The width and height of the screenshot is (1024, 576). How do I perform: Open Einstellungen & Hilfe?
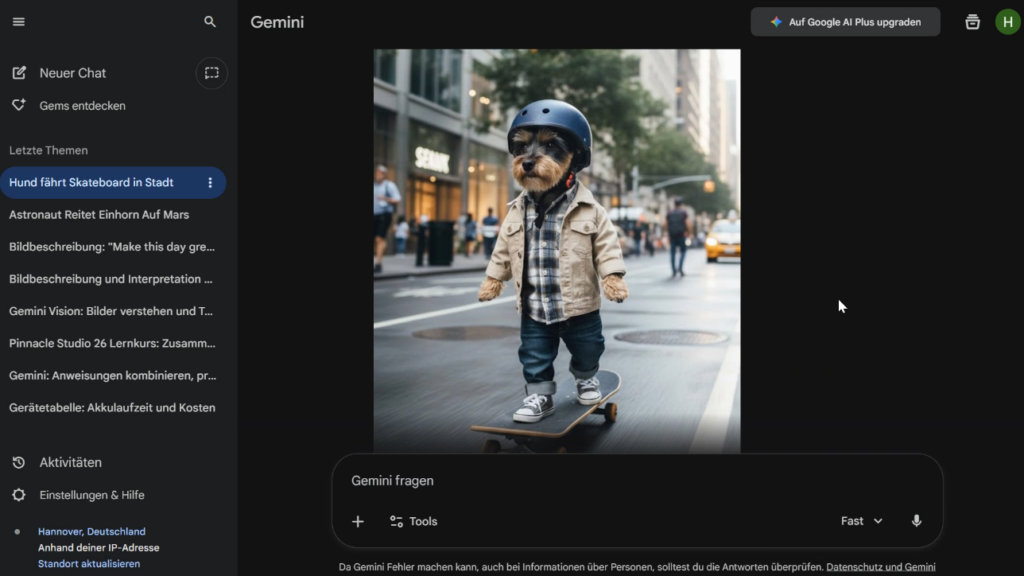coord(91,495)
